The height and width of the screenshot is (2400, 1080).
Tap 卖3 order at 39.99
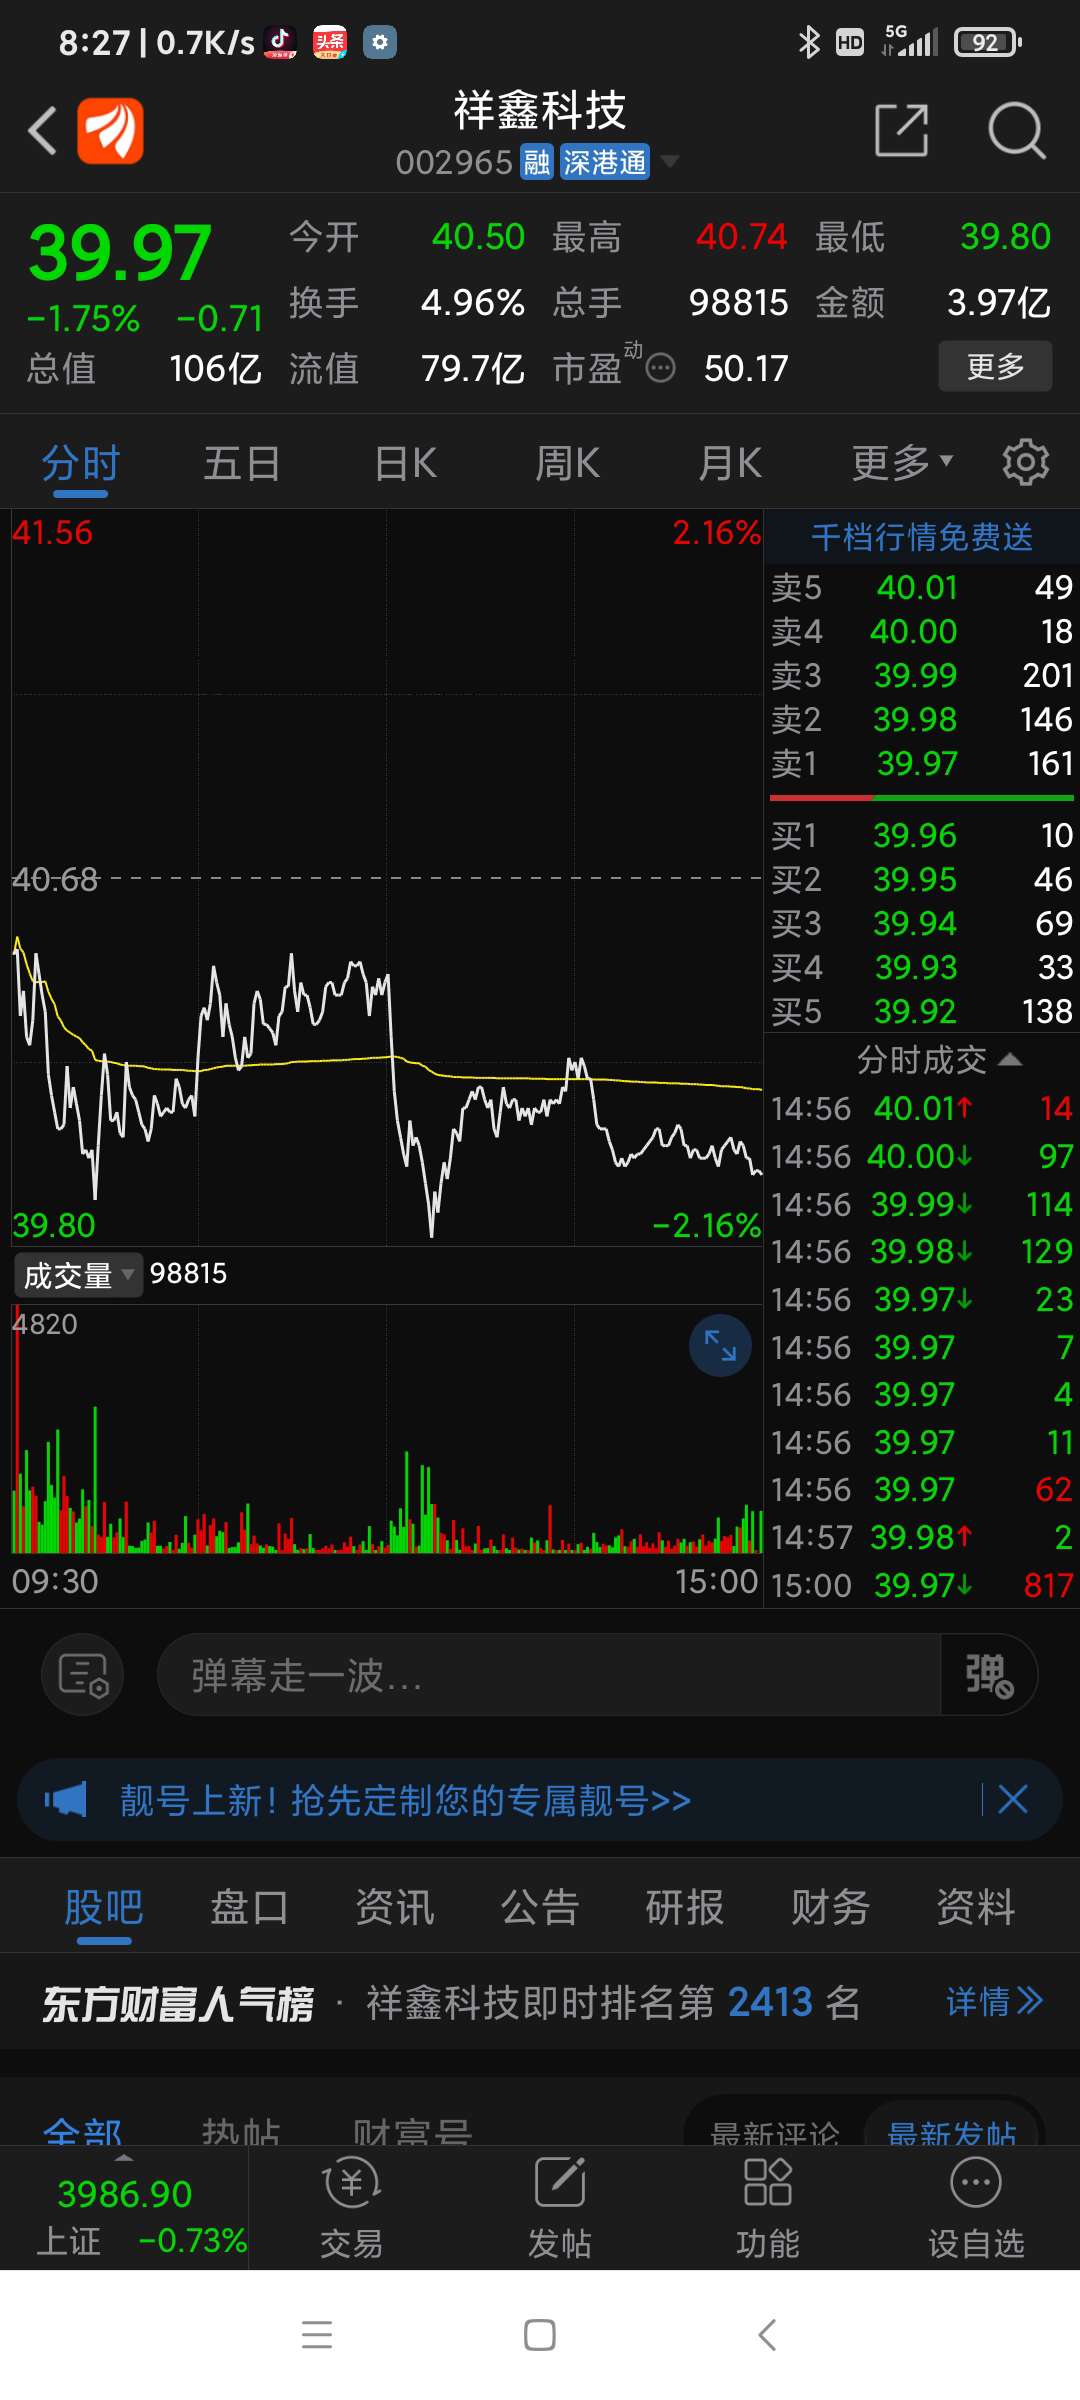(x=922, y=676)
